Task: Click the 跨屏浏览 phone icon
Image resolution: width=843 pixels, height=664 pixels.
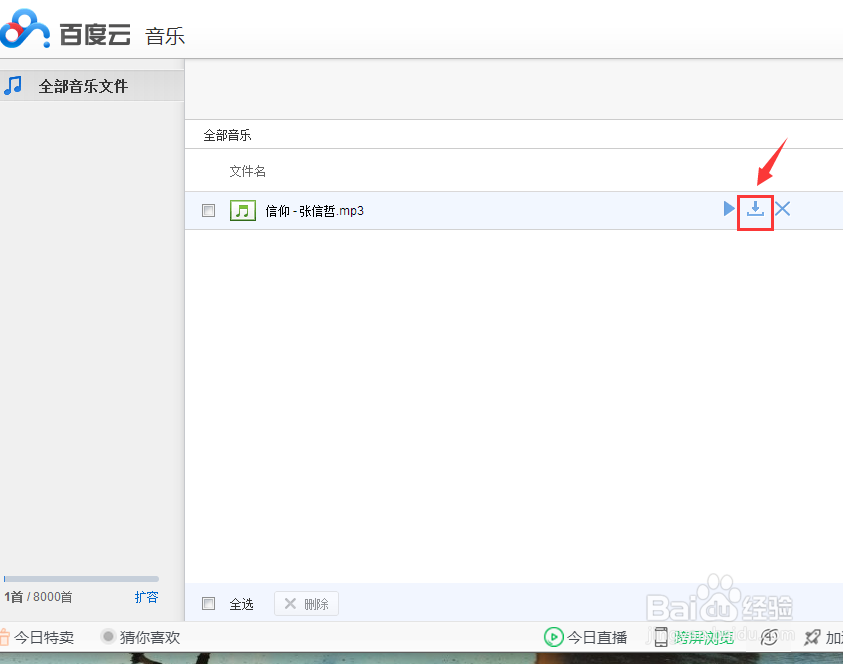Action: tap(661, 637)
